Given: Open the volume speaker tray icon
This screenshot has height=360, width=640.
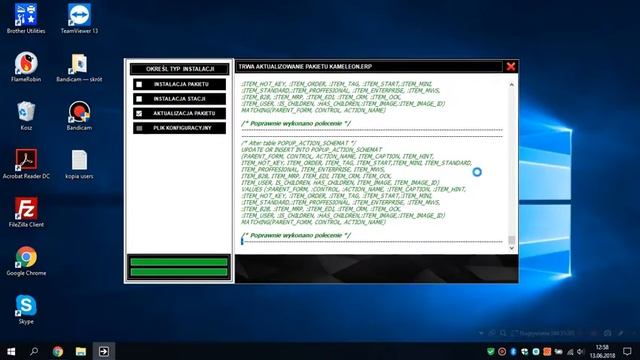Looking at the screenshot, I should (x=581, y=351).
